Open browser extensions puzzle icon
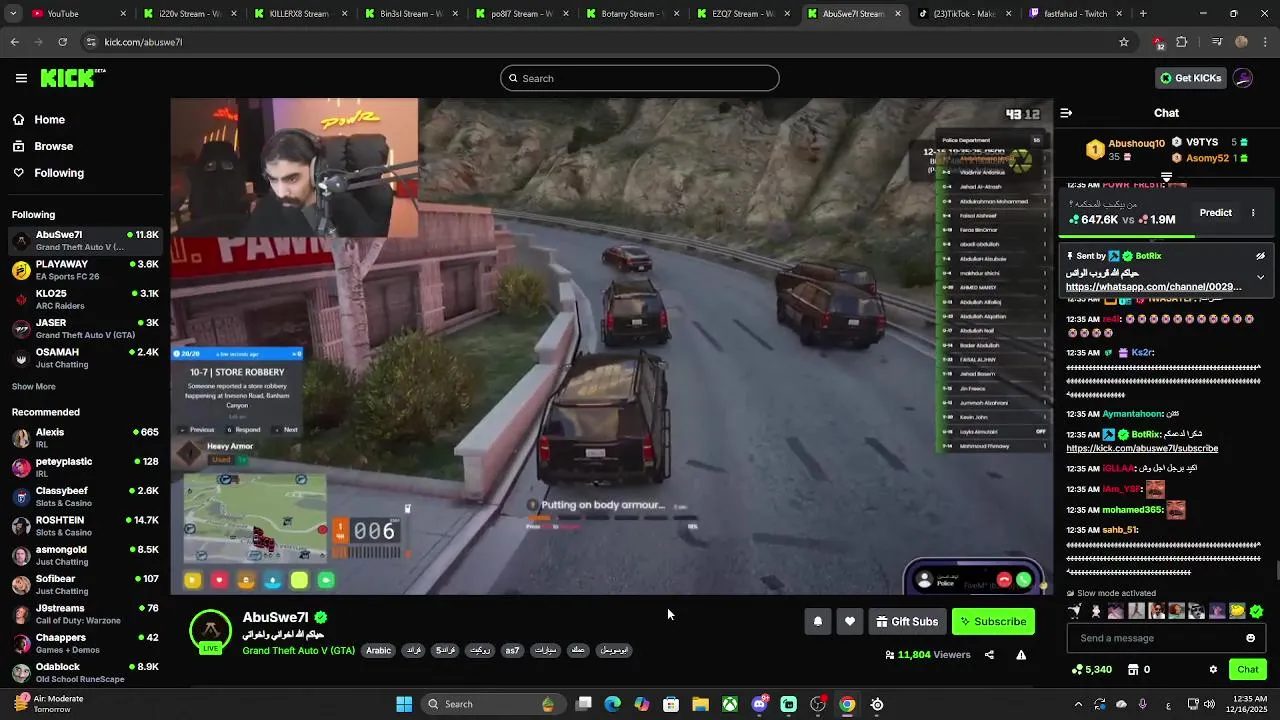This screenshot has width=1280, height=720. 1182,42
